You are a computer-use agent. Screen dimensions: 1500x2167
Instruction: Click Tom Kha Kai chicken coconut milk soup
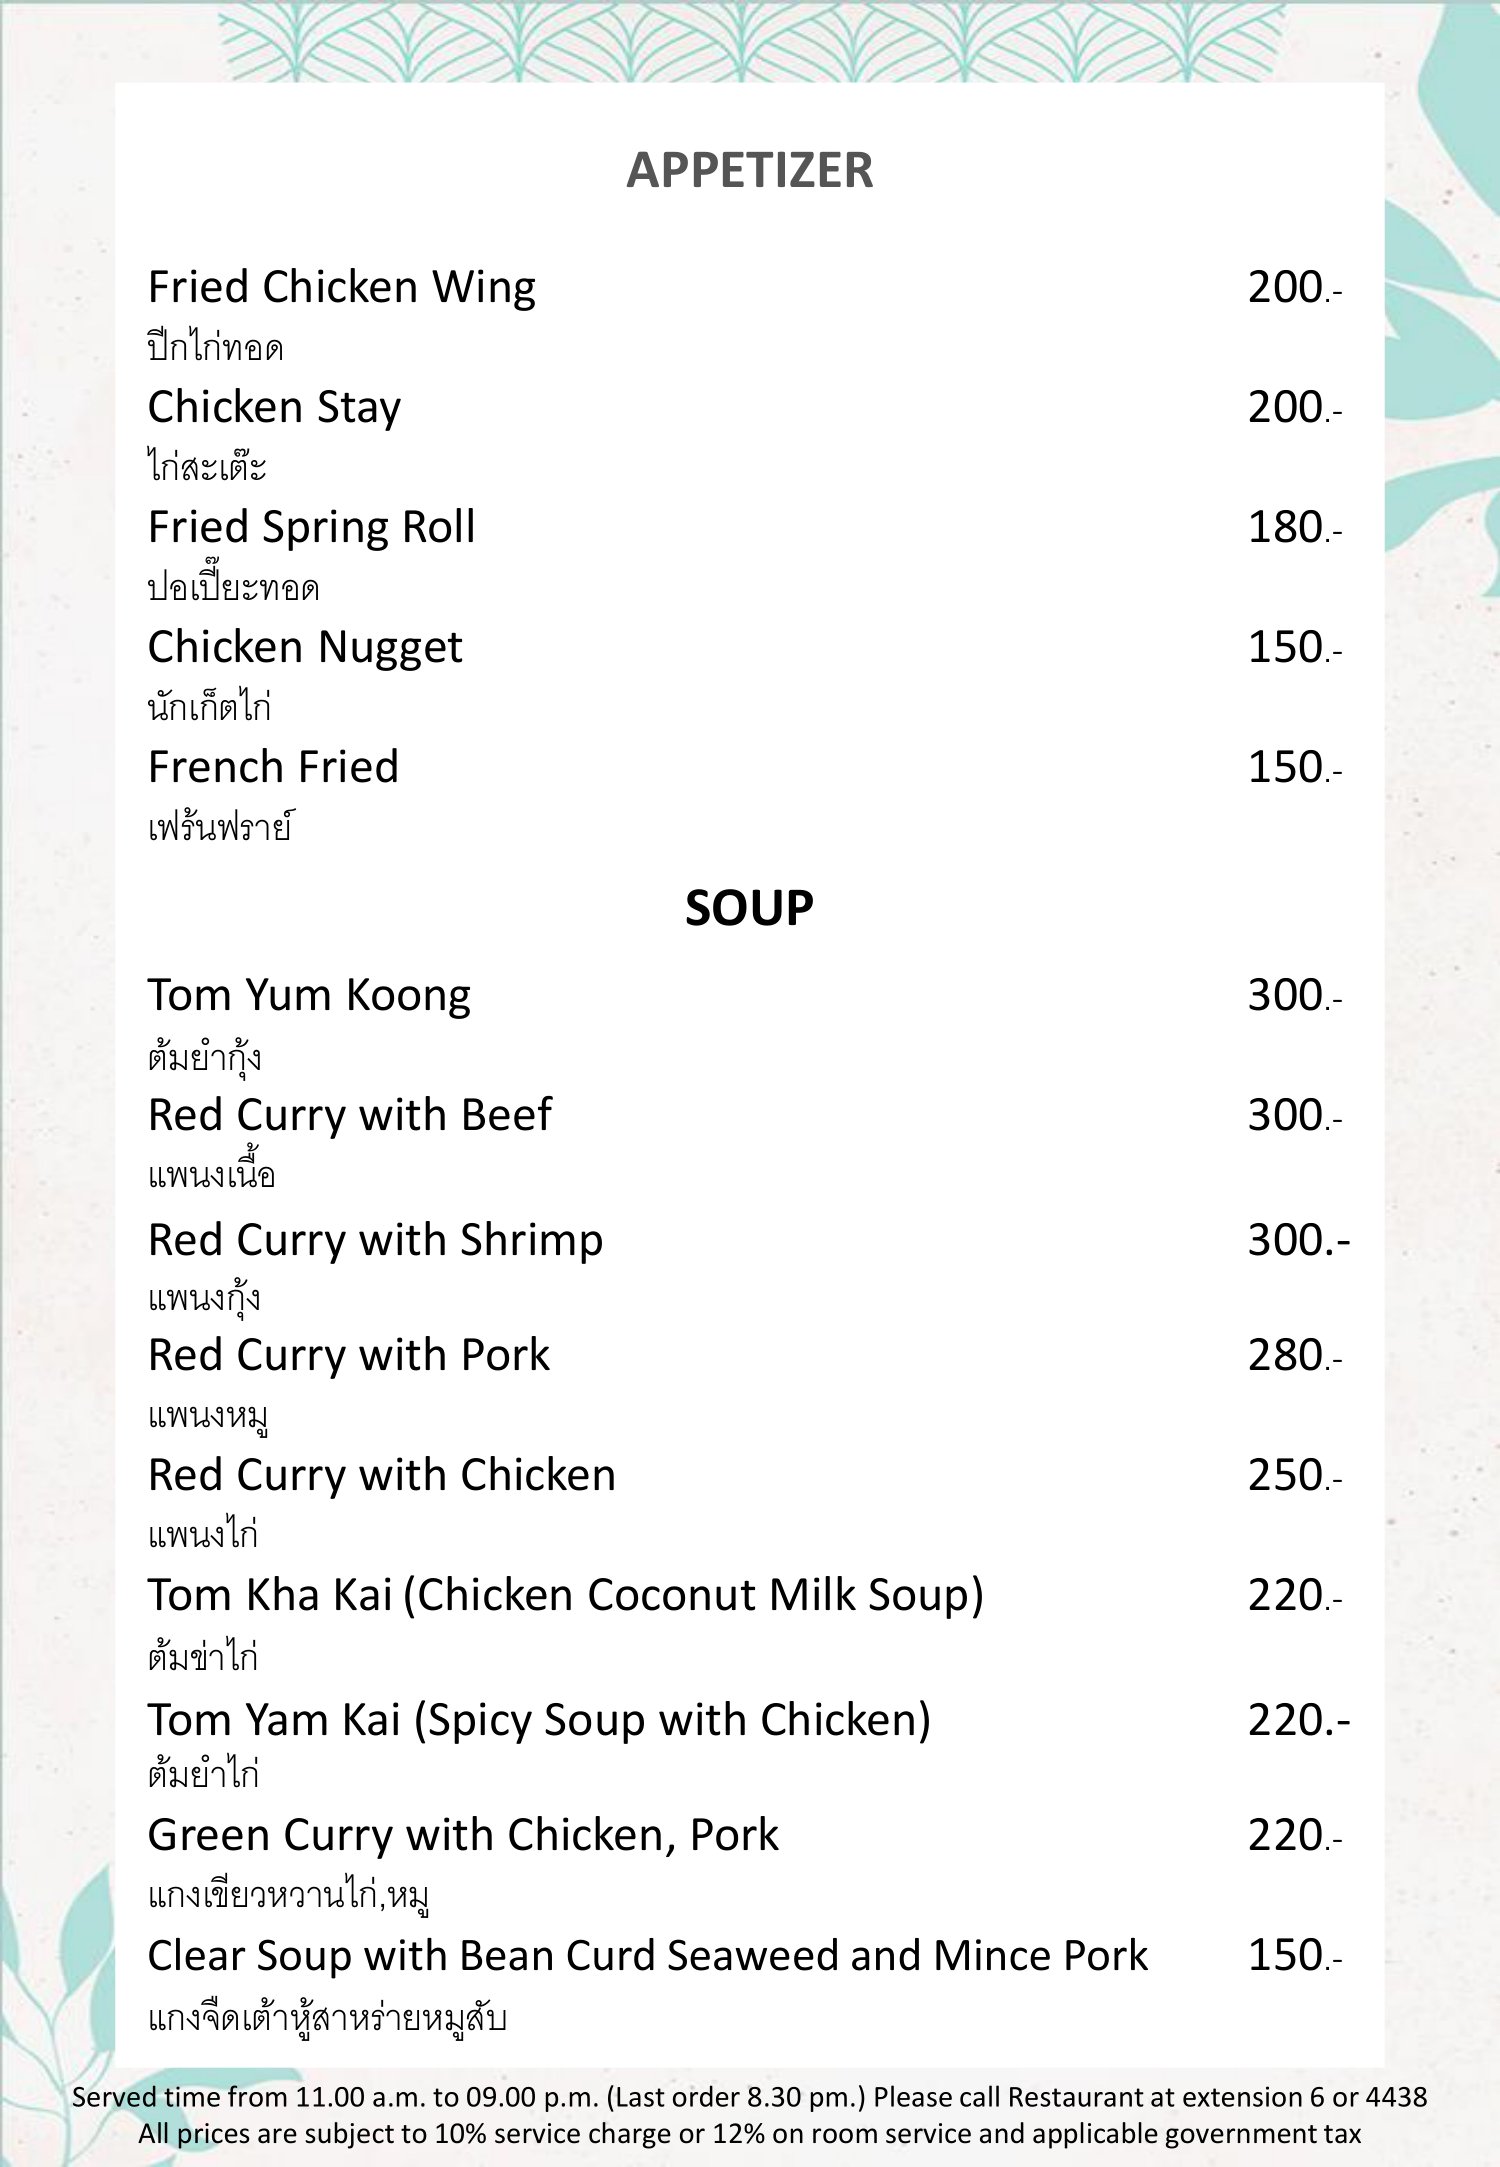[565, 1595]
